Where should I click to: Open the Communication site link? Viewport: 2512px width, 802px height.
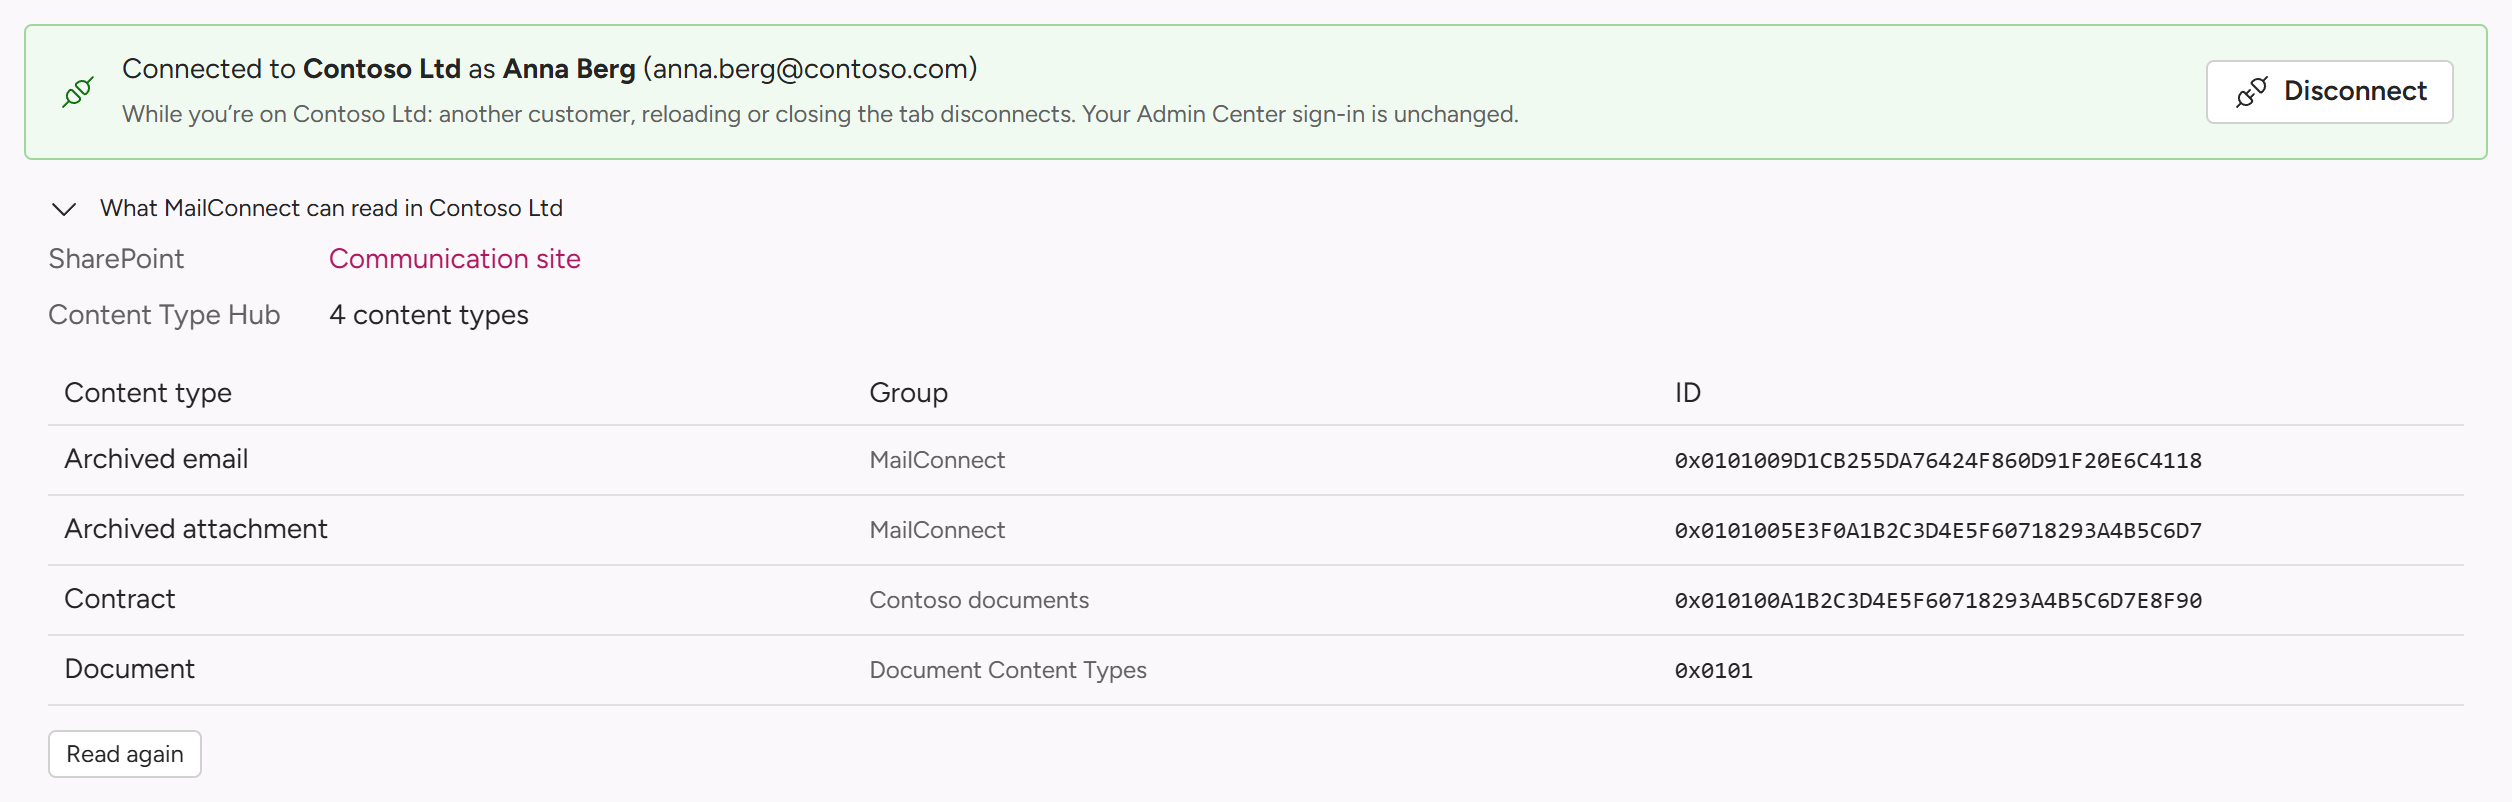454,259
